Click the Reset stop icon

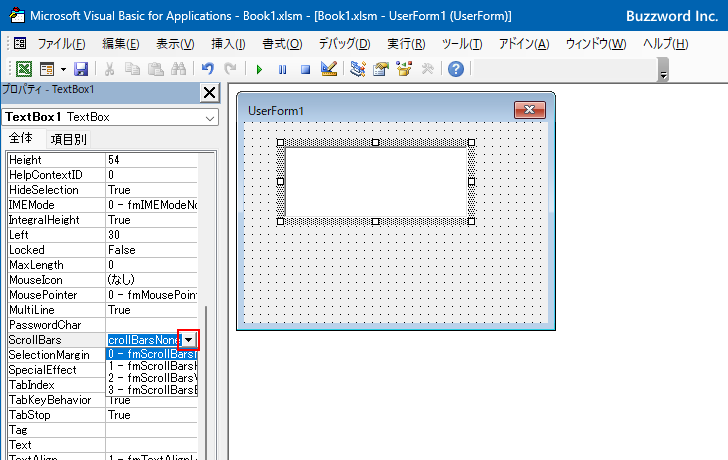[x=306, y=70]
